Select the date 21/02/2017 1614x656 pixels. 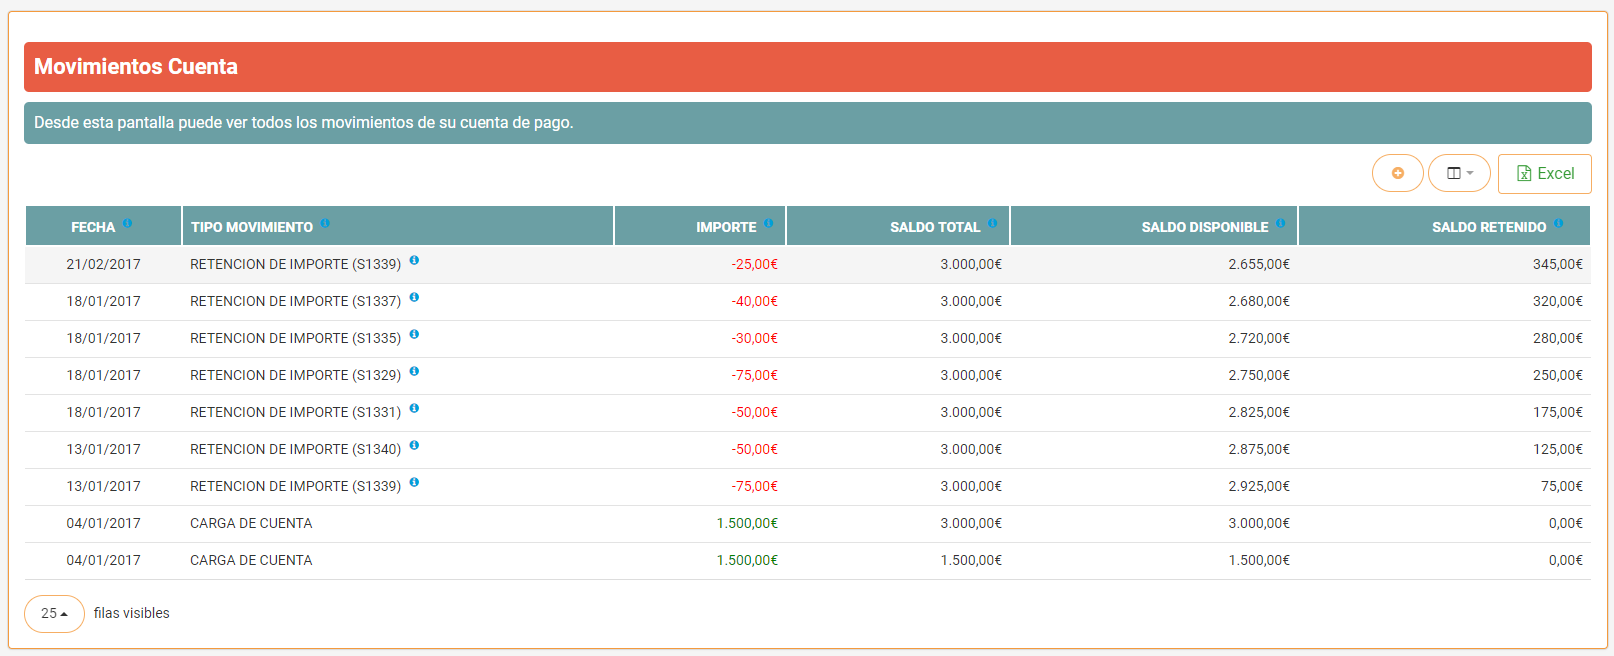coord(104,264)
